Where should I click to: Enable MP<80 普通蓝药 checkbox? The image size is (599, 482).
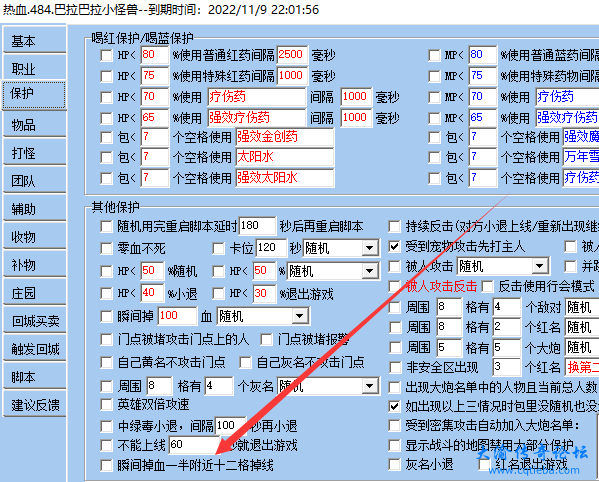point(434,55)
